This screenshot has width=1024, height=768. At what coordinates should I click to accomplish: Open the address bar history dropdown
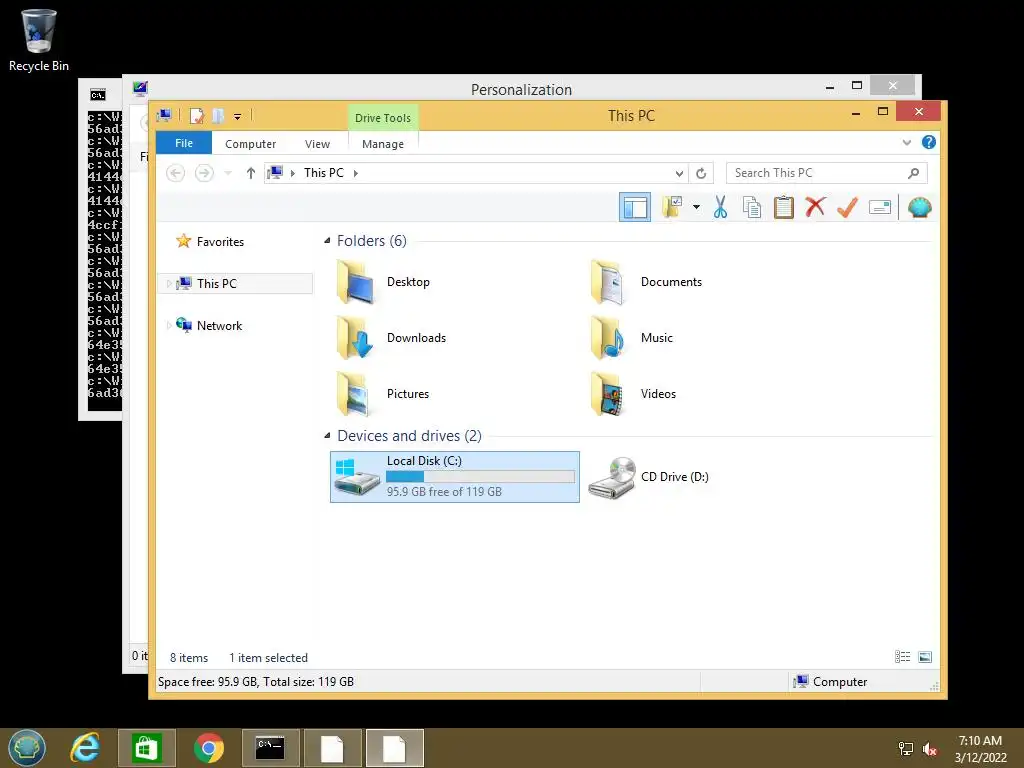[x=679, y=173]
